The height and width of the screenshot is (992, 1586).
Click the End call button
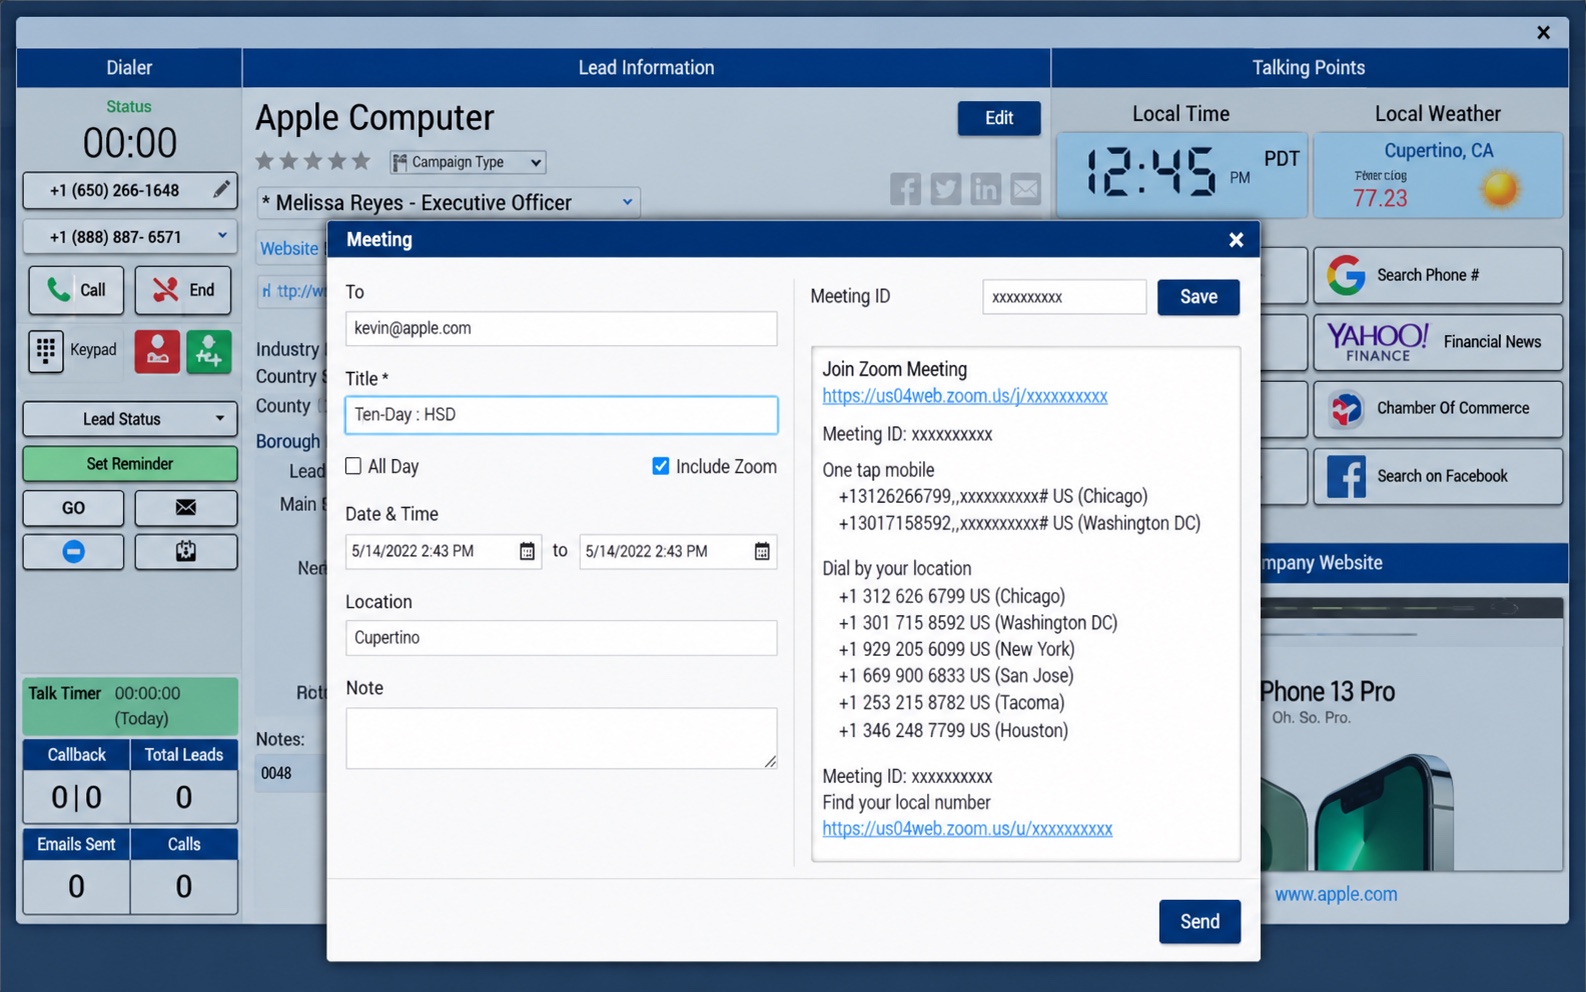click(183, 290)
